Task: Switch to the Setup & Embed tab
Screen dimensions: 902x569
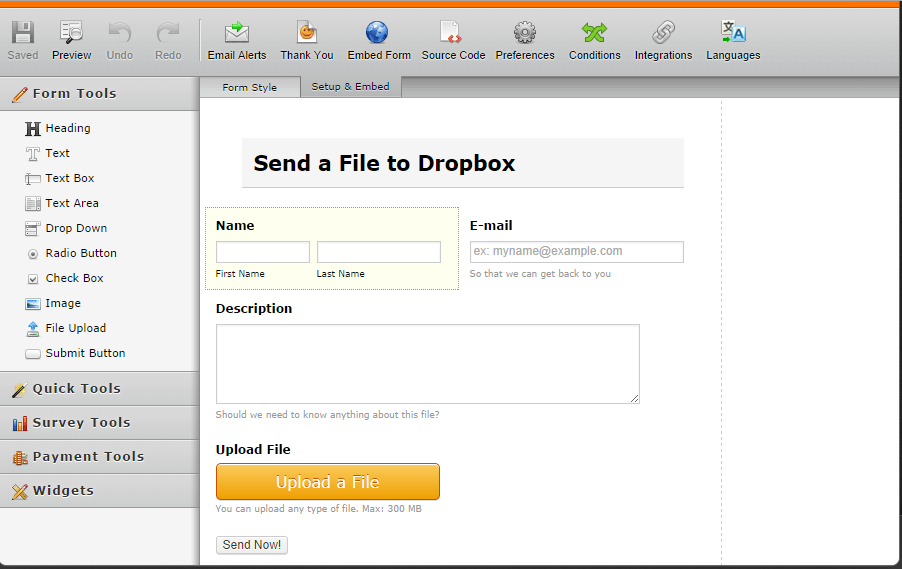Action: tap(350, 87)
